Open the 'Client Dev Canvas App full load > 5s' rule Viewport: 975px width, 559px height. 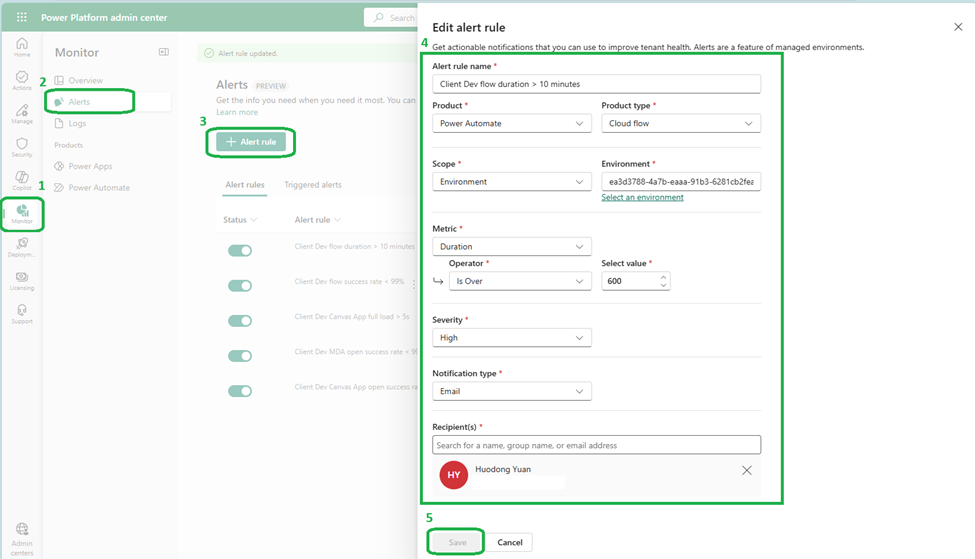352,316
